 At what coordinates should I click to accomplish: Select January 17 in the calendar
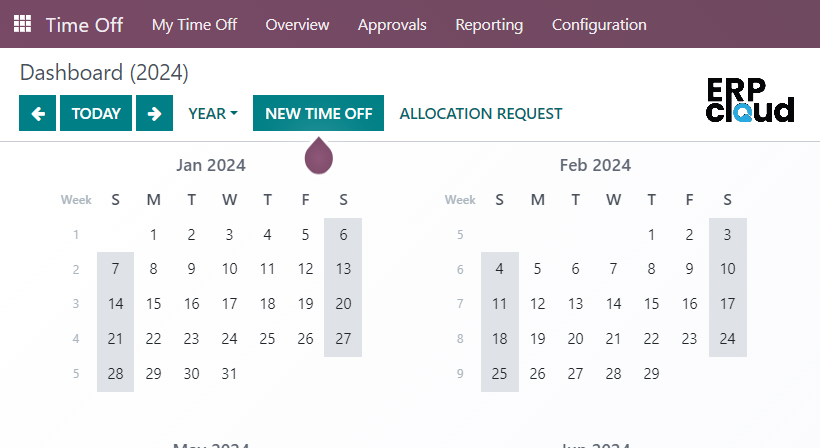pos(229,304)
